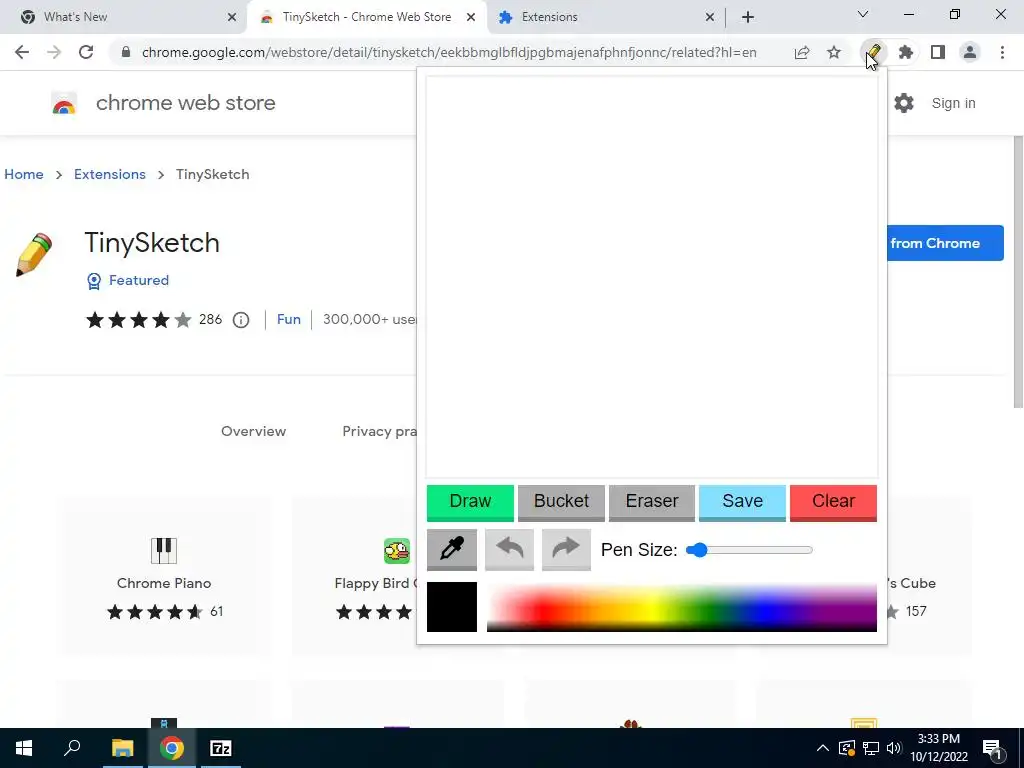
Task: Bookmark this page with the star
Action: click(834, 52)
